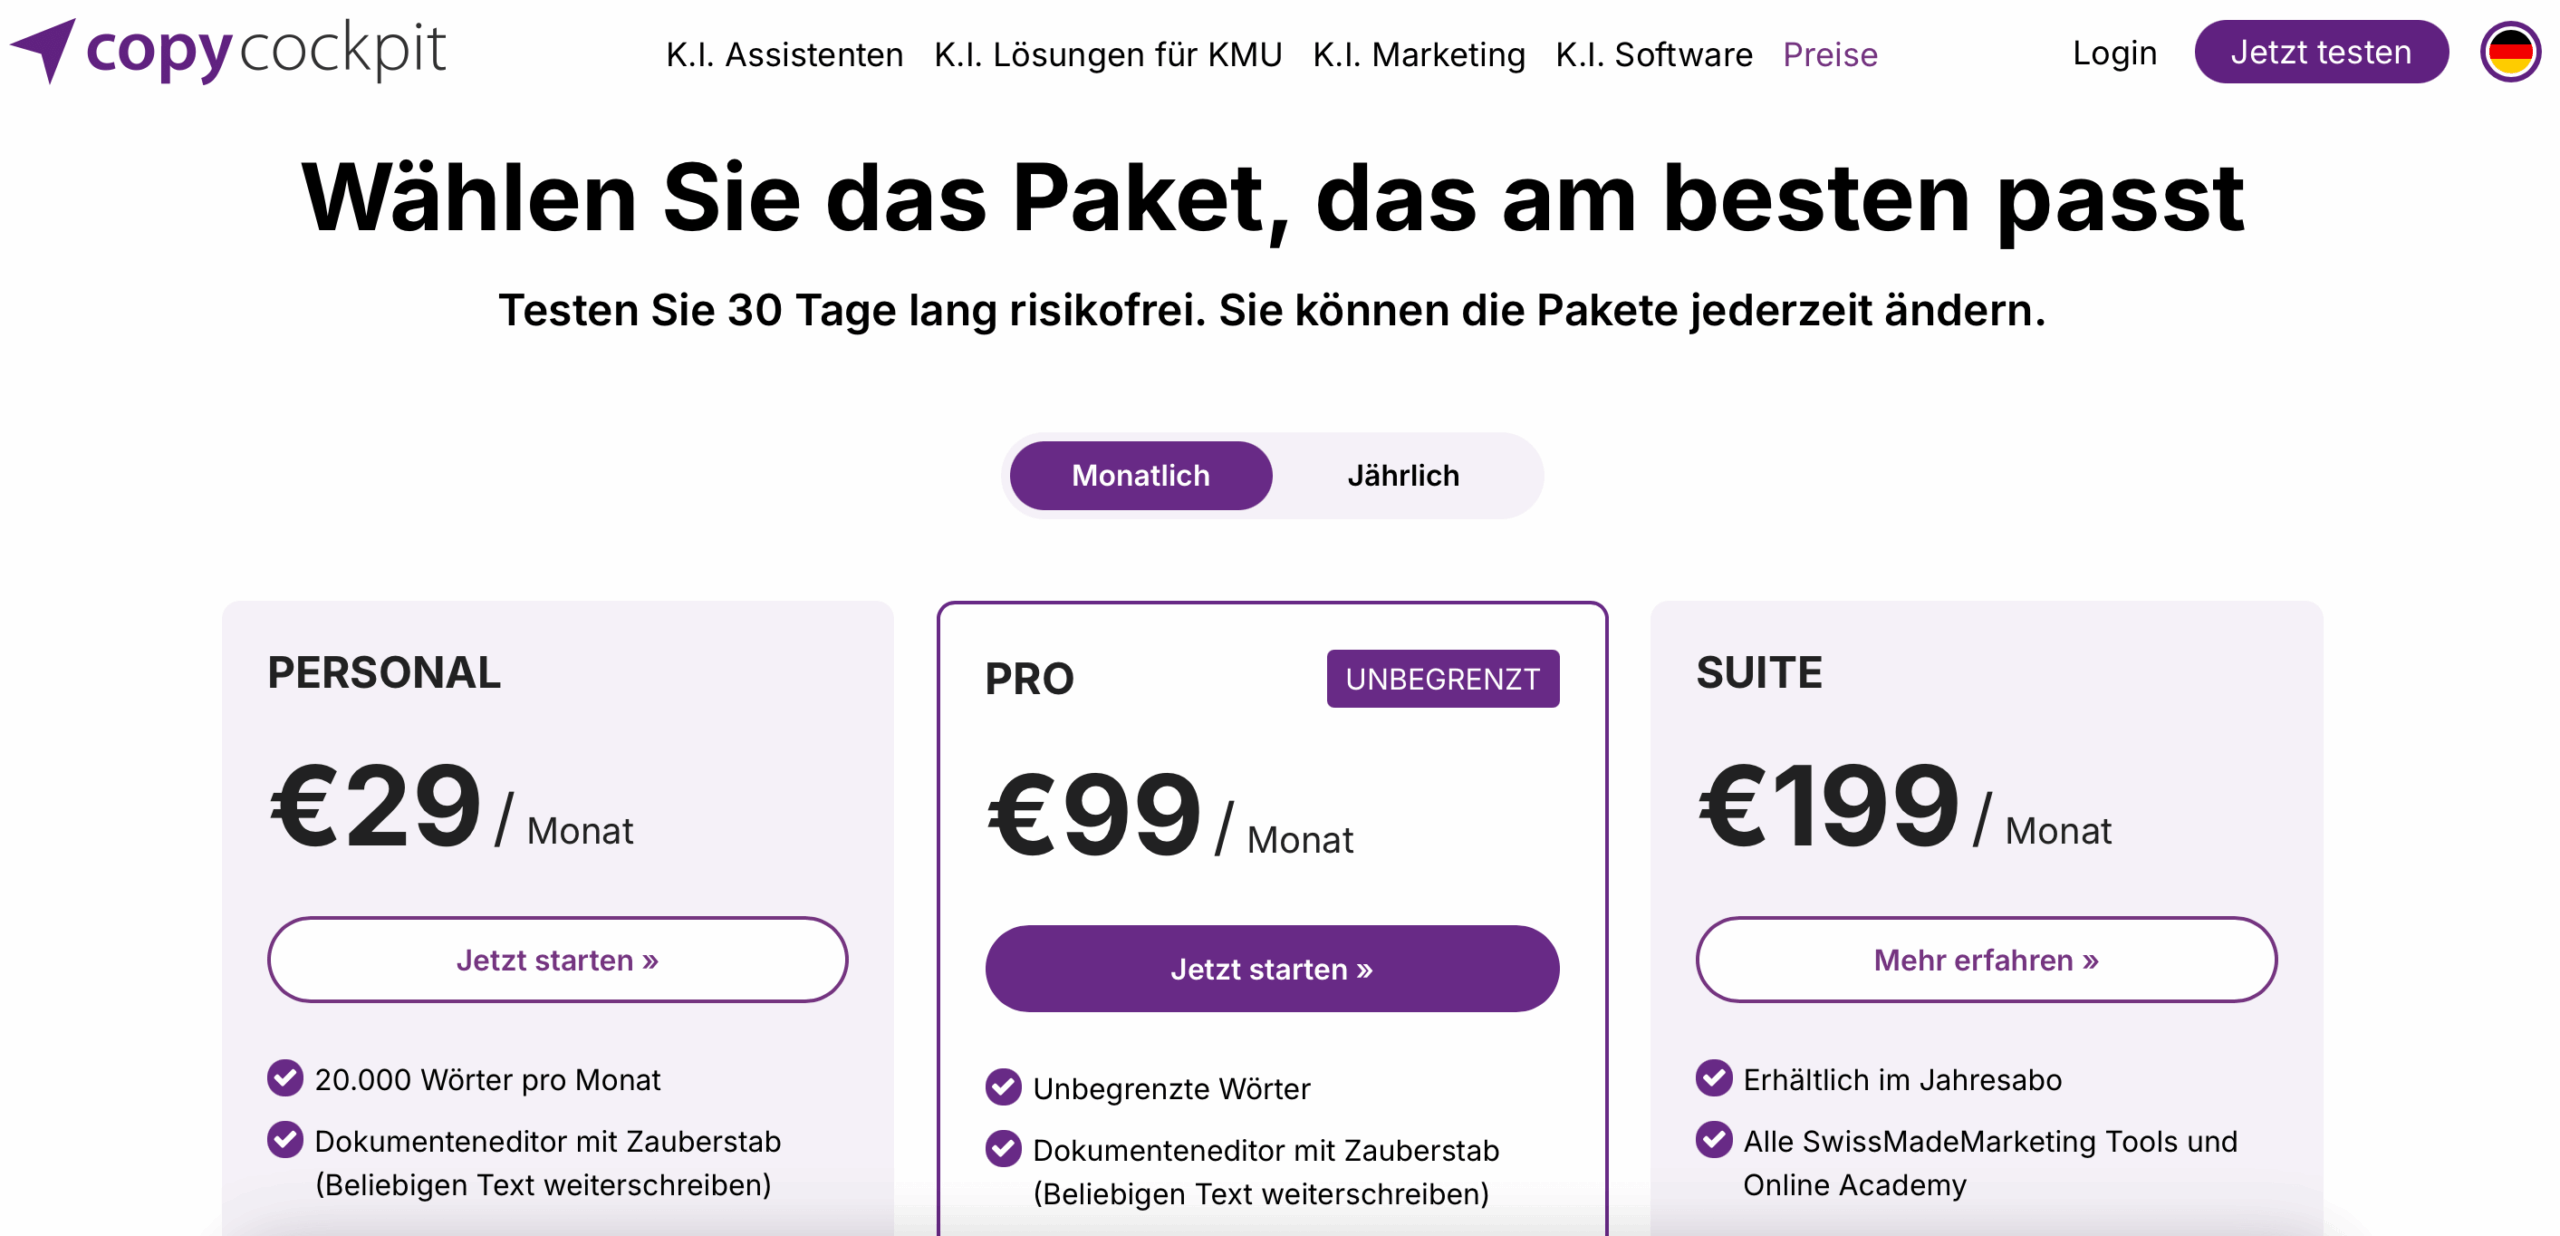Open K.I. Assistenten menu

pyautogui.click(x=784, y=54)
